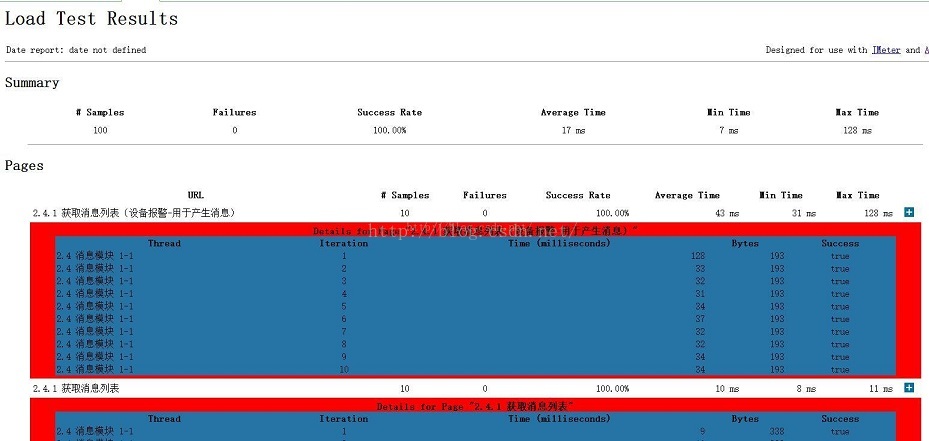Select the 2.4.1 获取消息列表（设备报警-用于产生消息） URL text
The image size is (929, 441).
tap(134, 213)
